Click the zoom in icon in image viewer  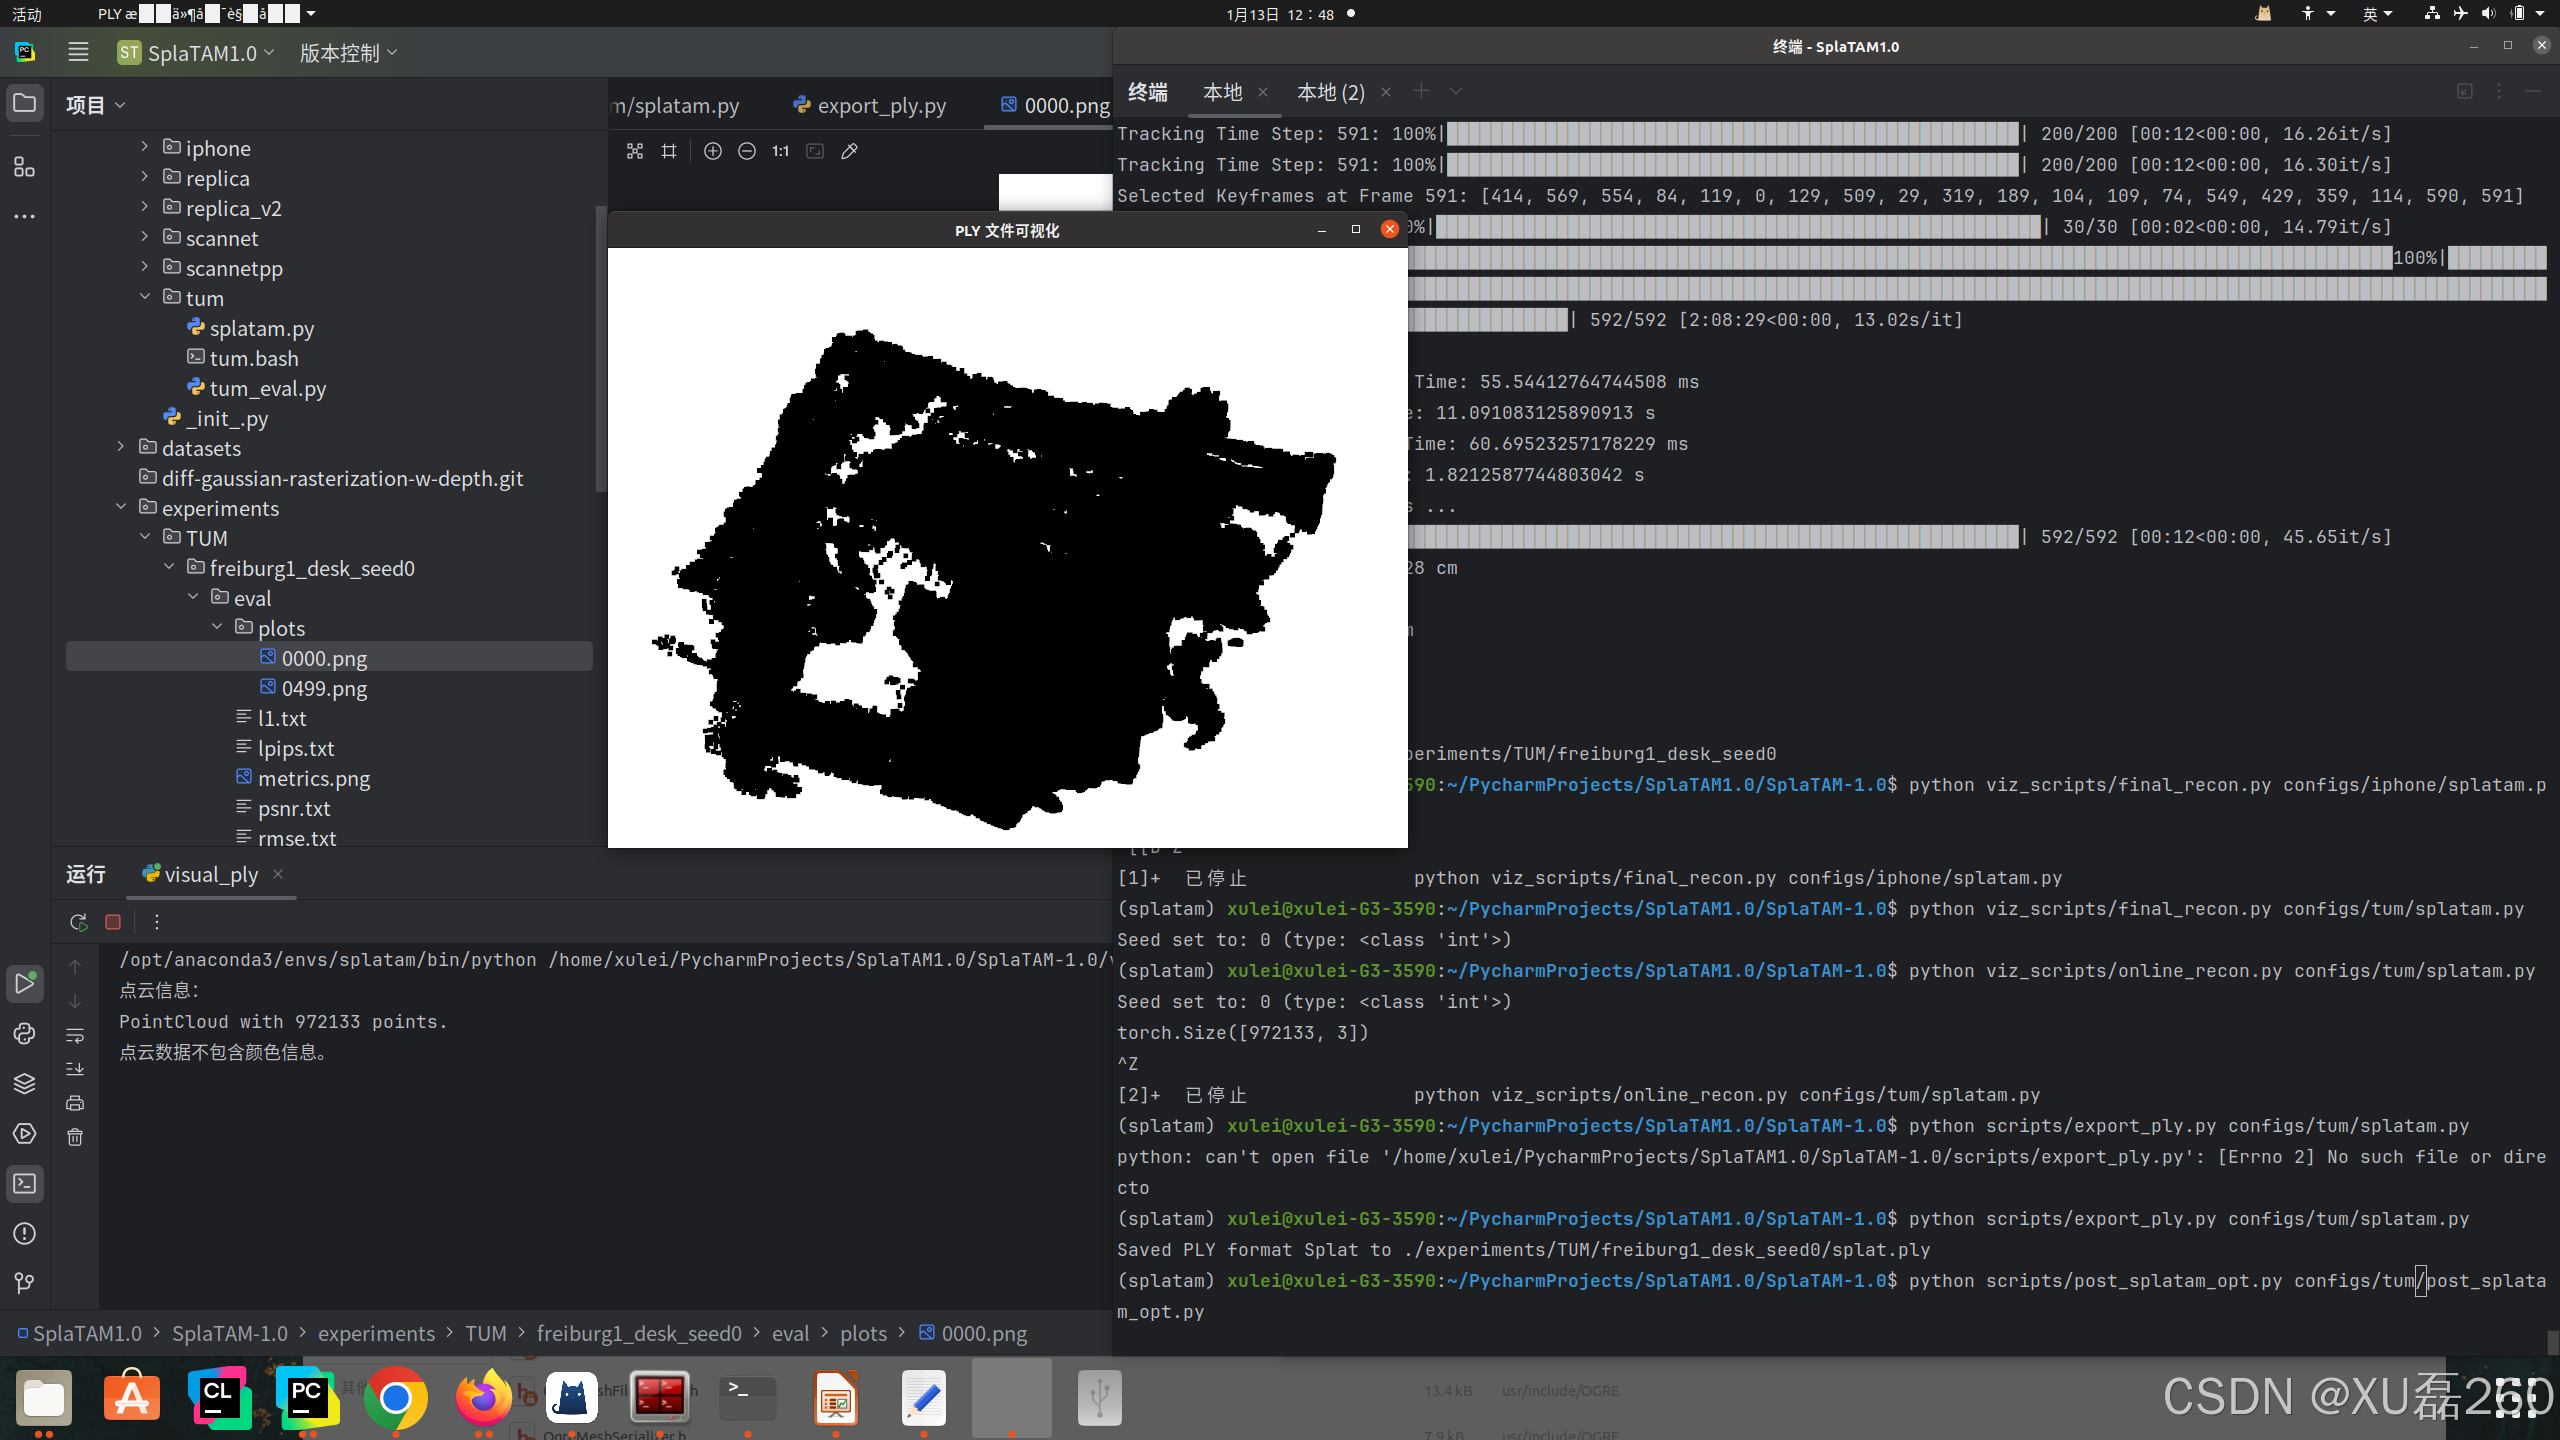tap(712, 151)
